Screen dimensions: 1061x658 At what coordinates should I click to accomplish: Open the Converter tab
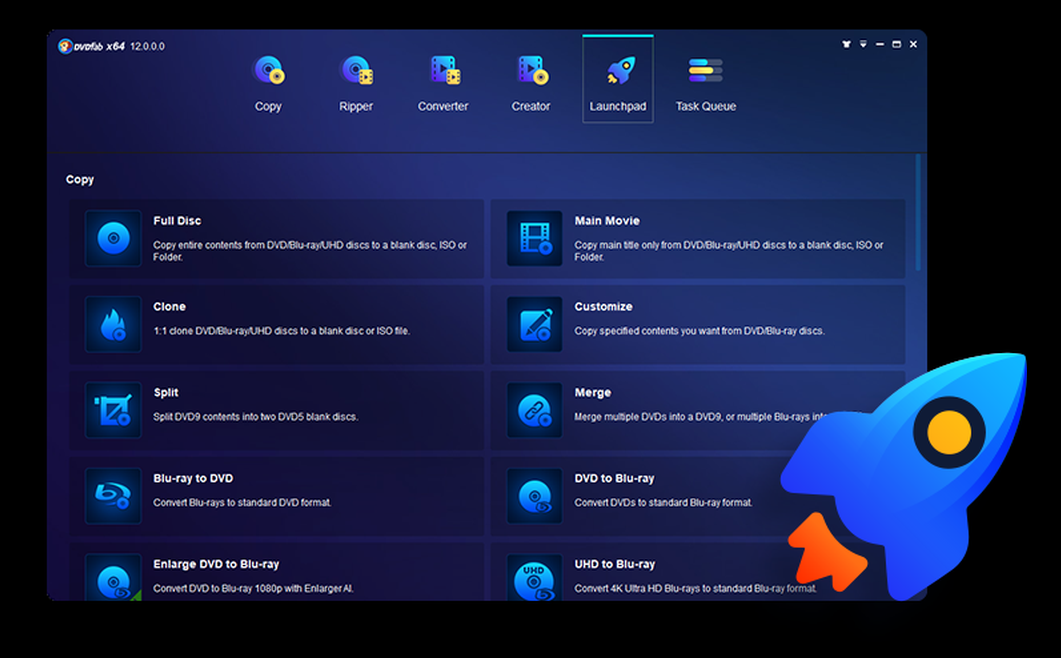[x=443, y=83]
